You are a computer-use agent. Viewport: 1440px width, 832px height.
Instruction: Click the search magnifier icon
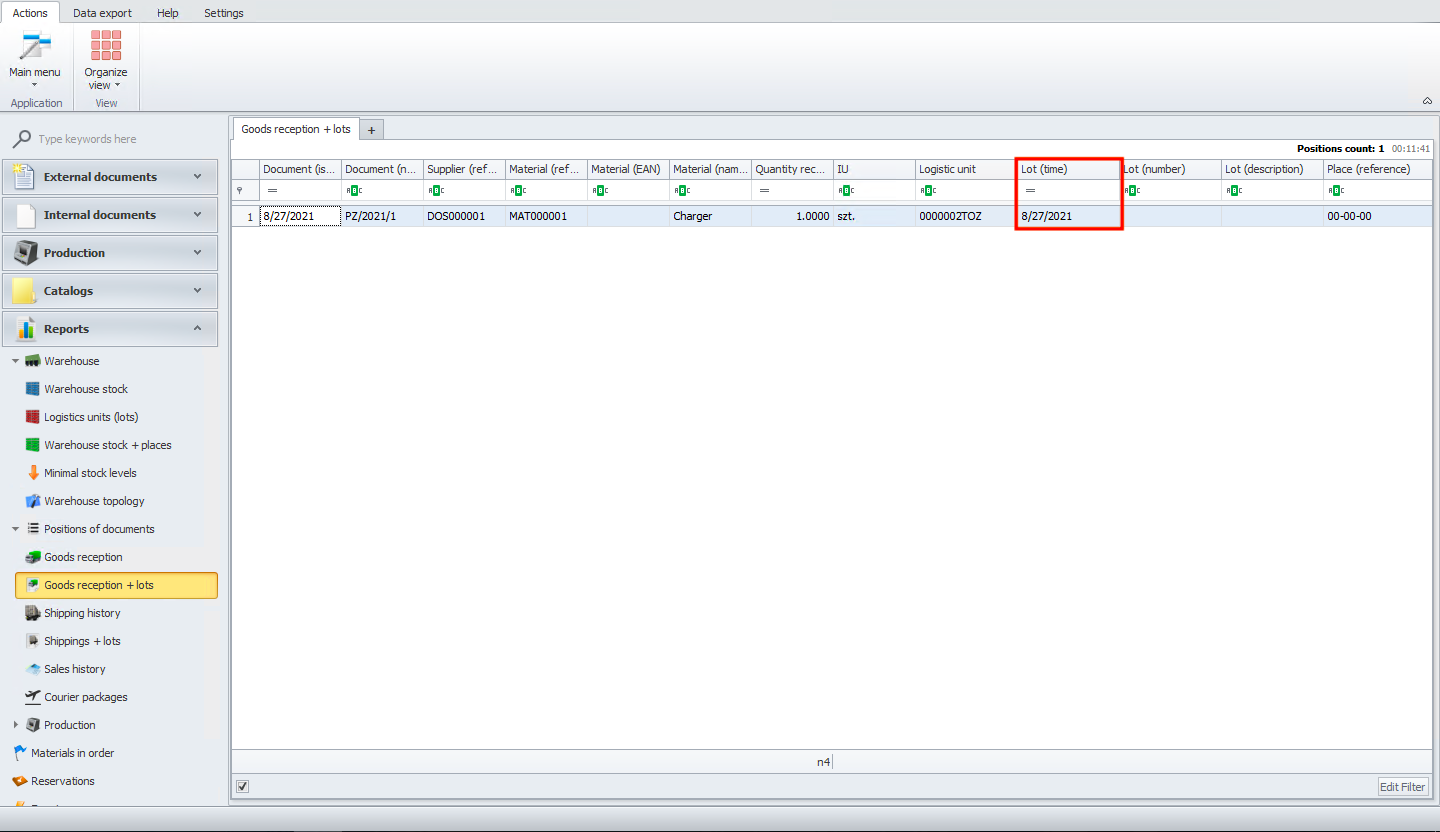click(x=22, y=139)
